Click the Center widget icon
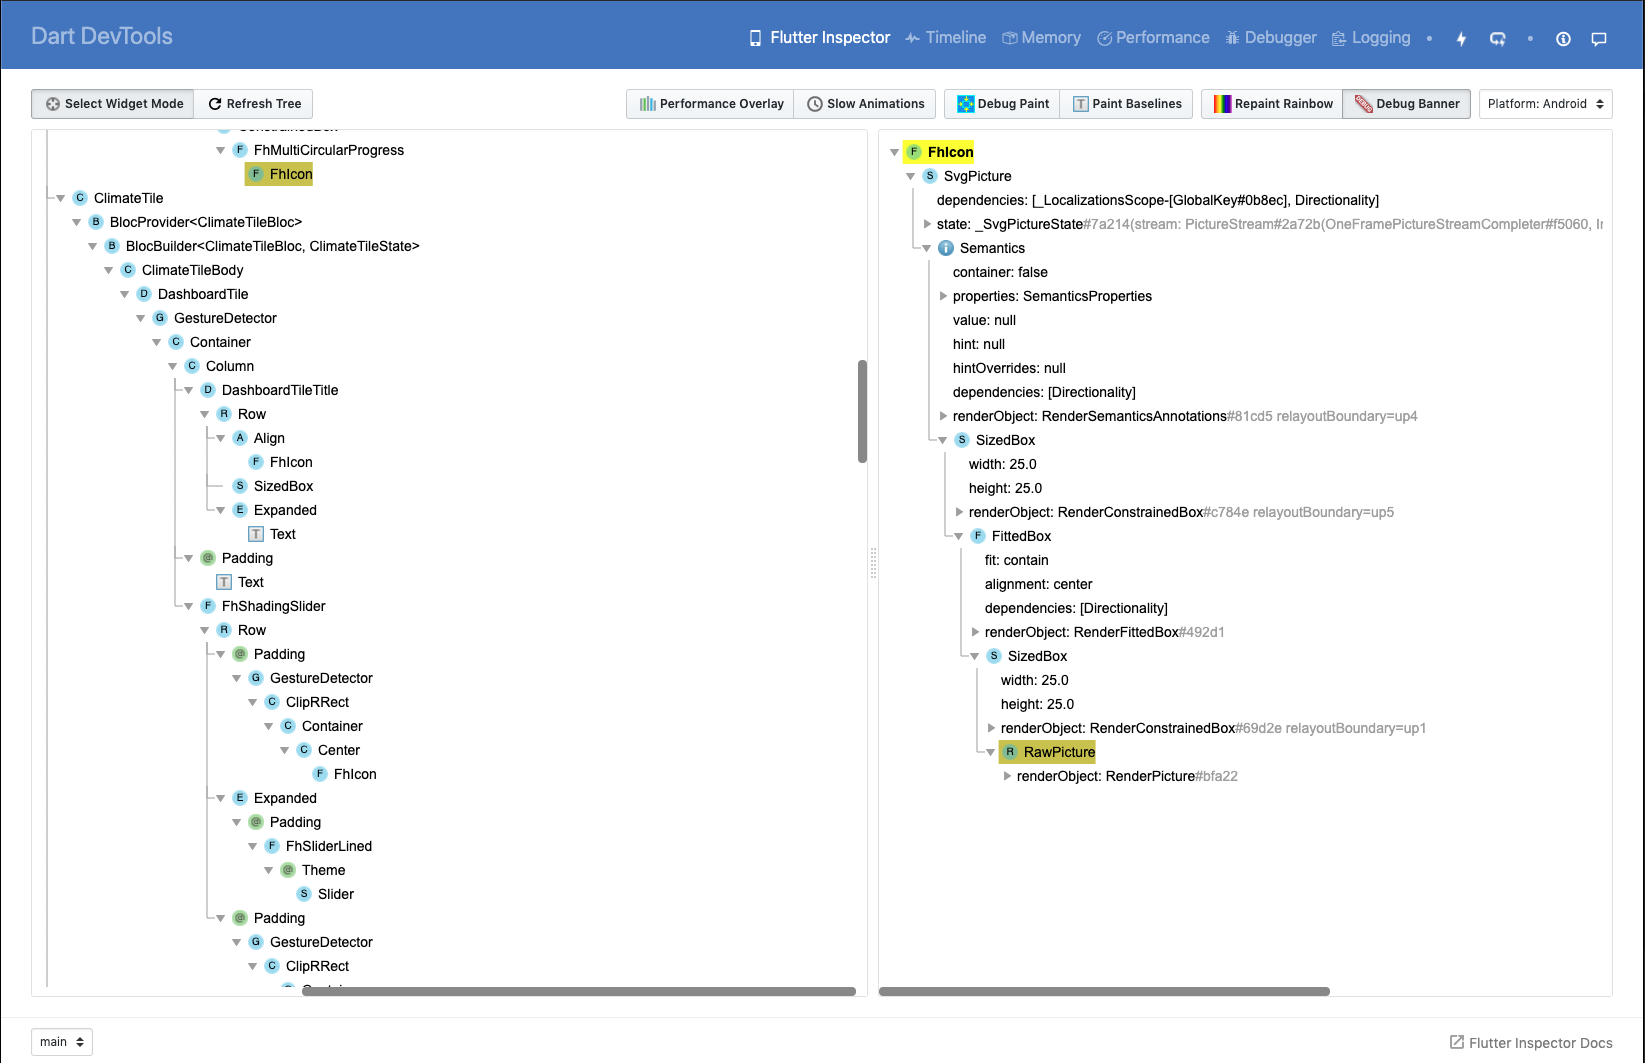The height and width of the screenshot is (1063, 1645). [x=304, y=750]
